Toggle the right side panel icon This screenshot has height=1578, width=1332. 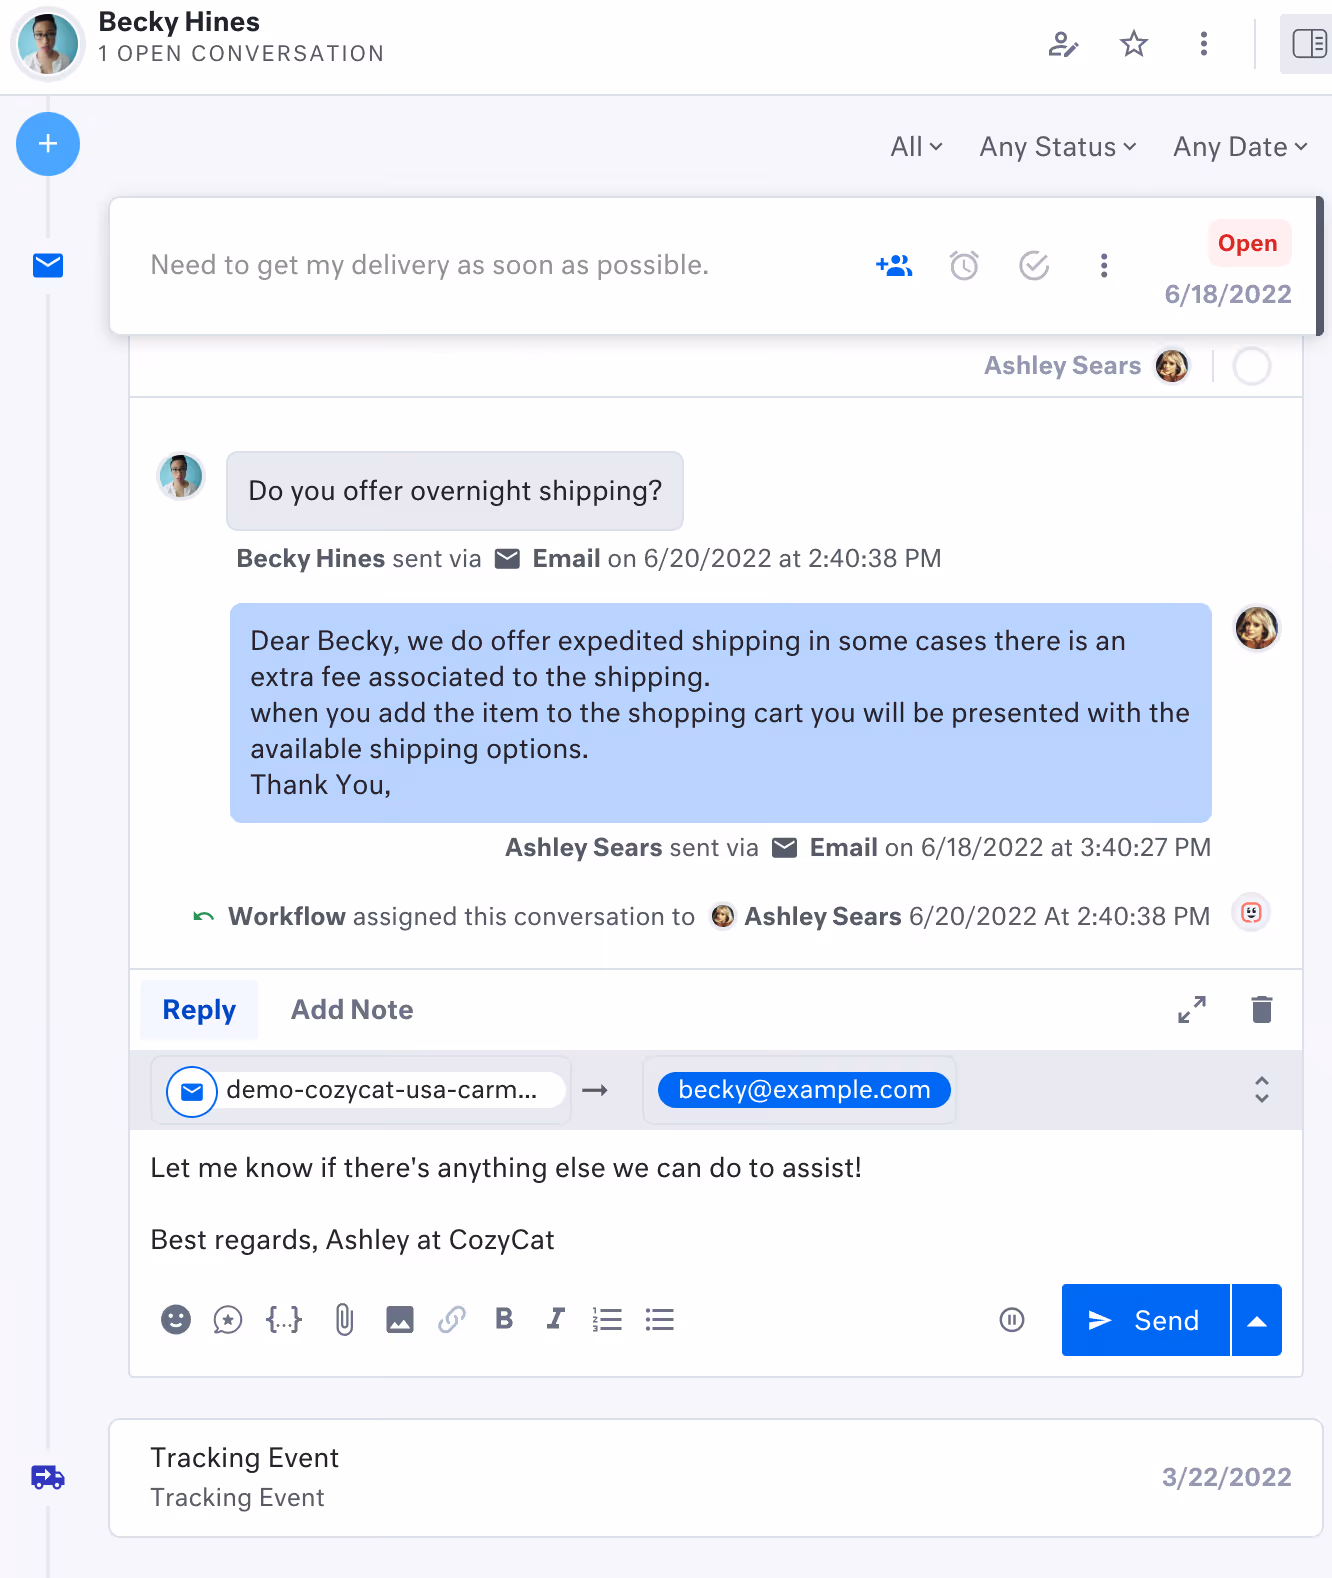tap(1309, 44)
